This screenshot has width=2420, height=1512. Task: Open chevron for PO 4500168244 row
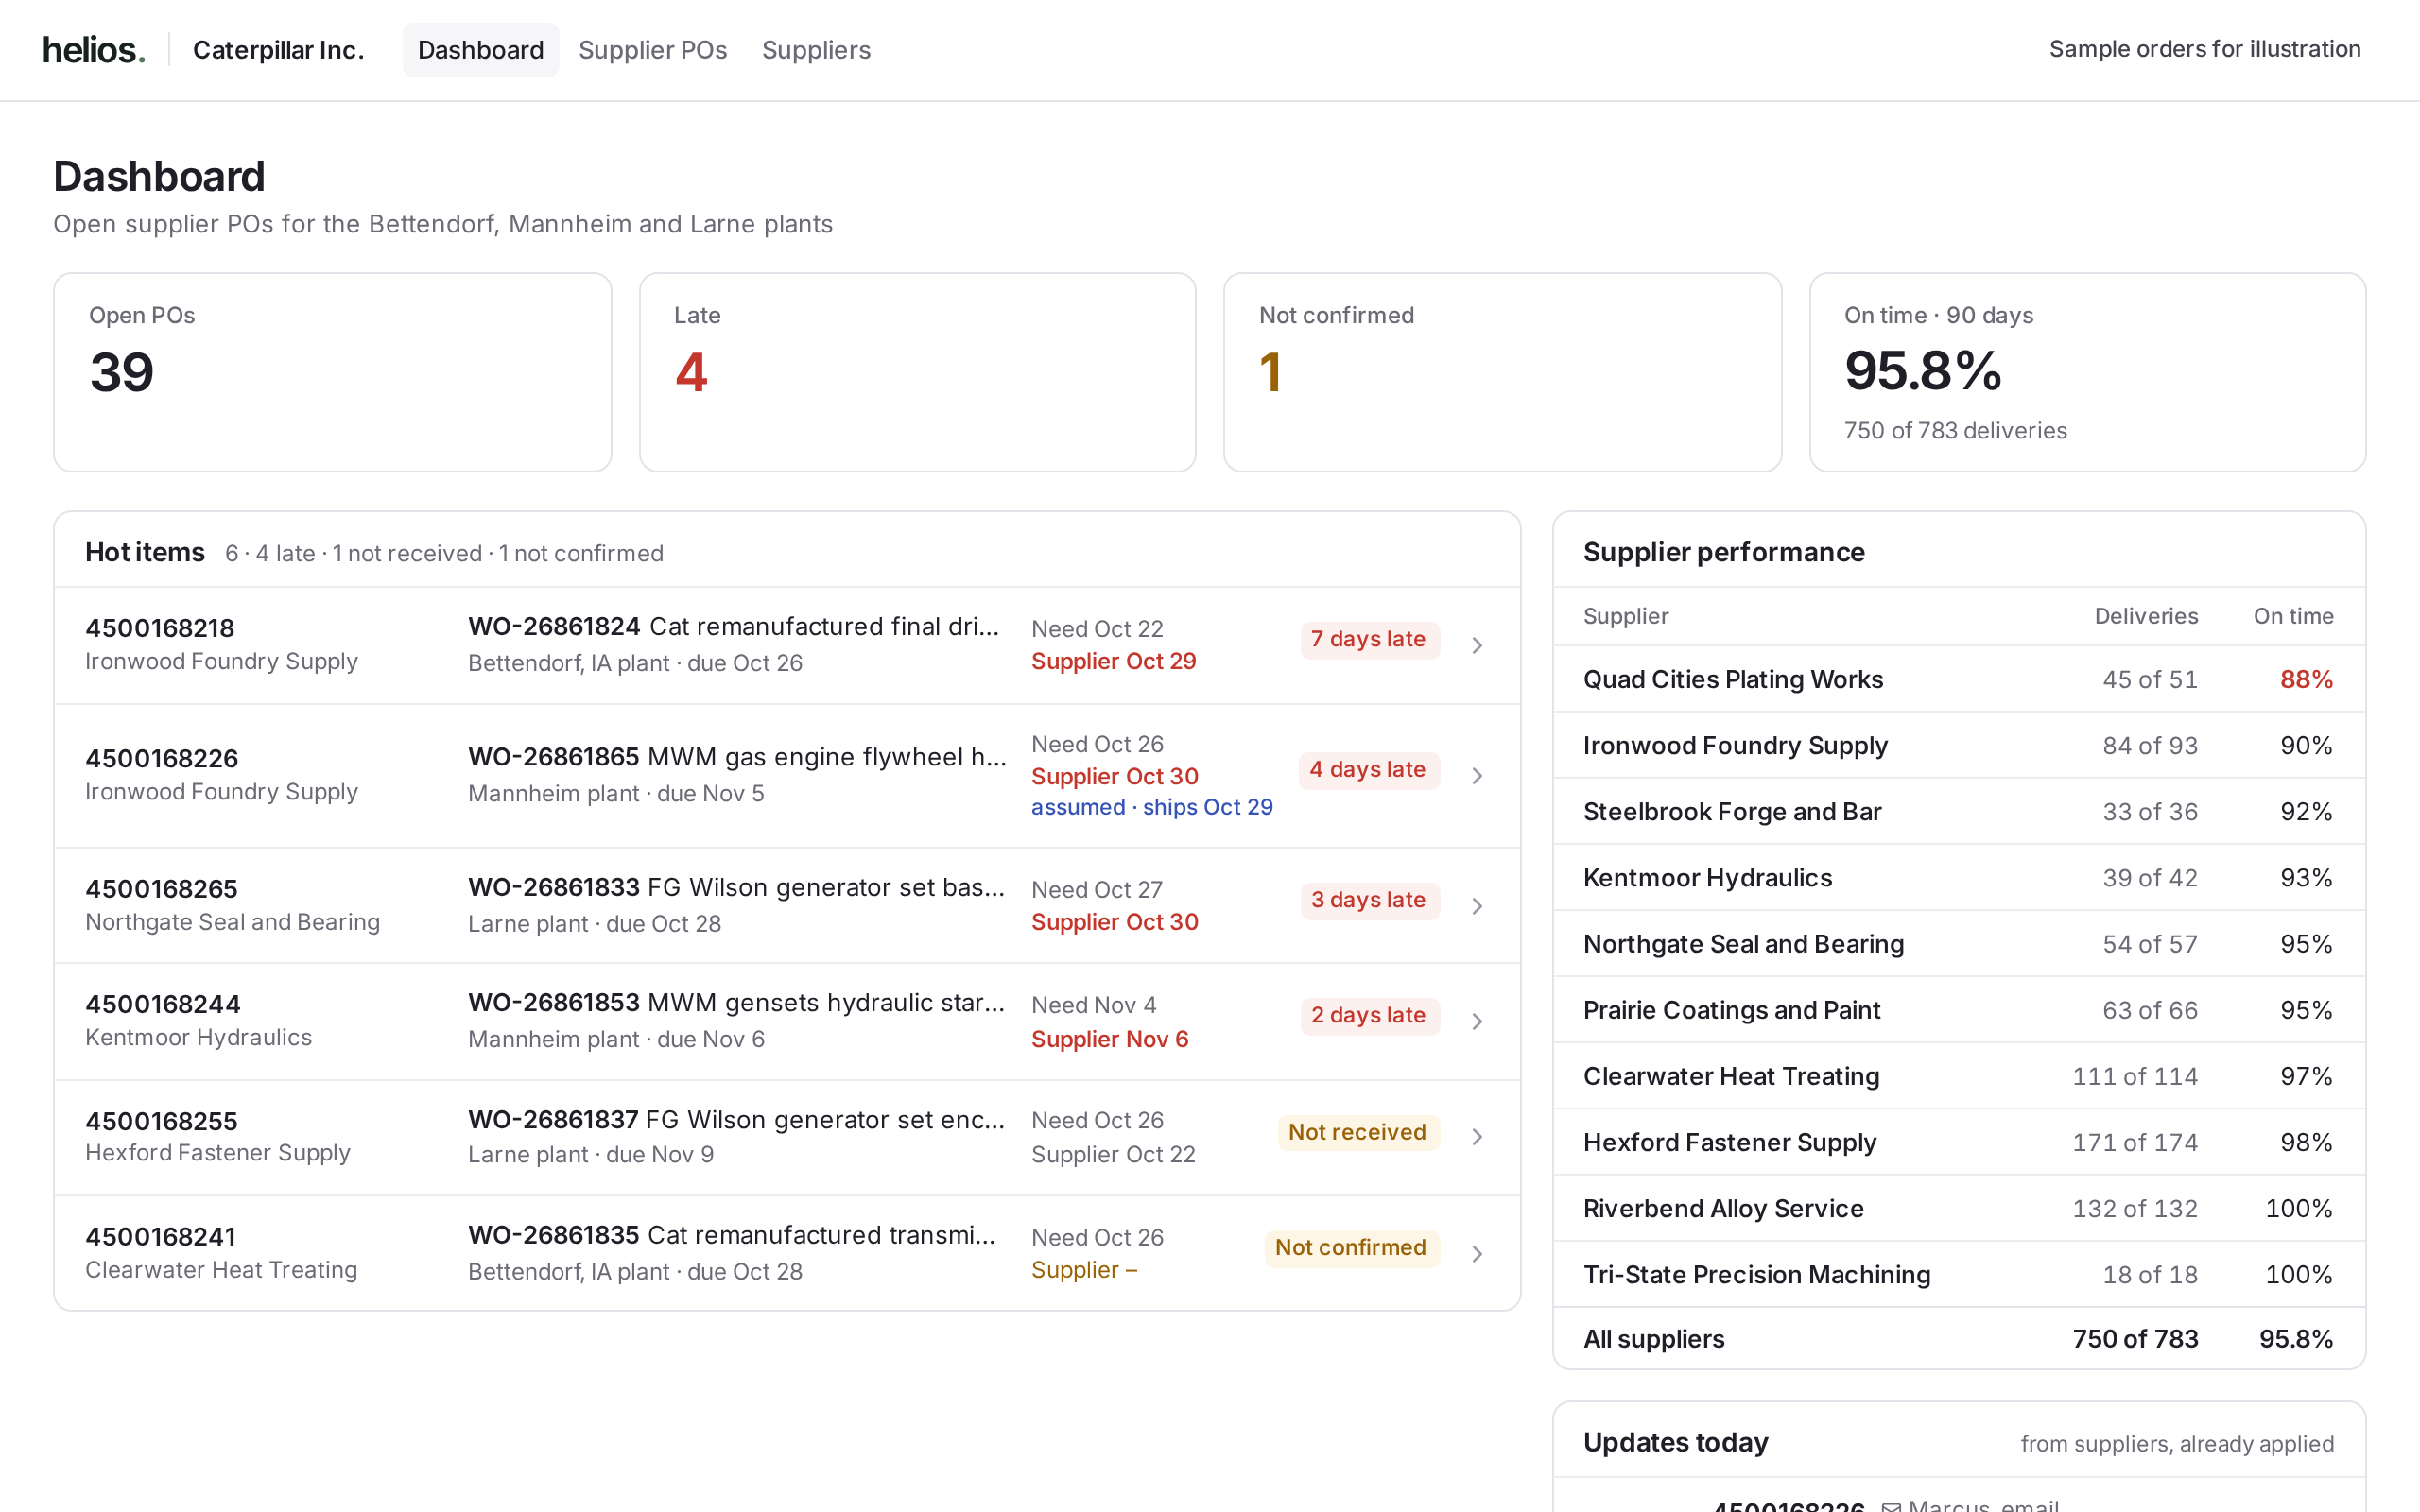pos(1477,1021)
